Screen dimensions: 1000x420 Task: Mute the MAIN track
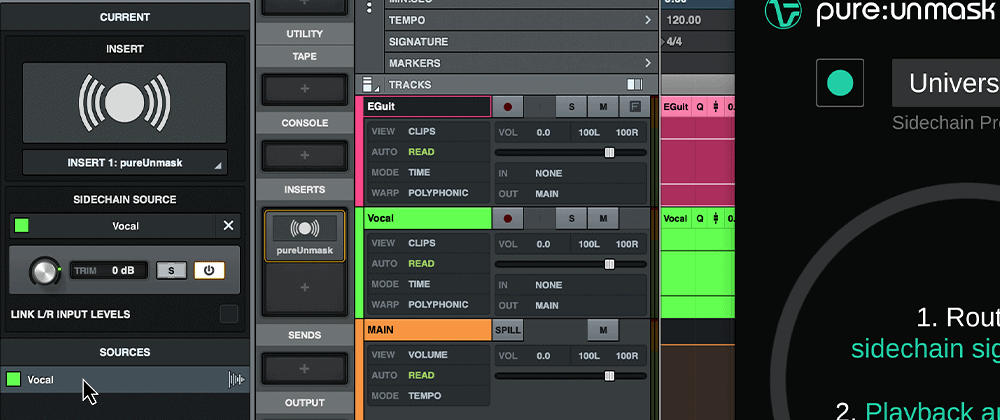(603, 330)
